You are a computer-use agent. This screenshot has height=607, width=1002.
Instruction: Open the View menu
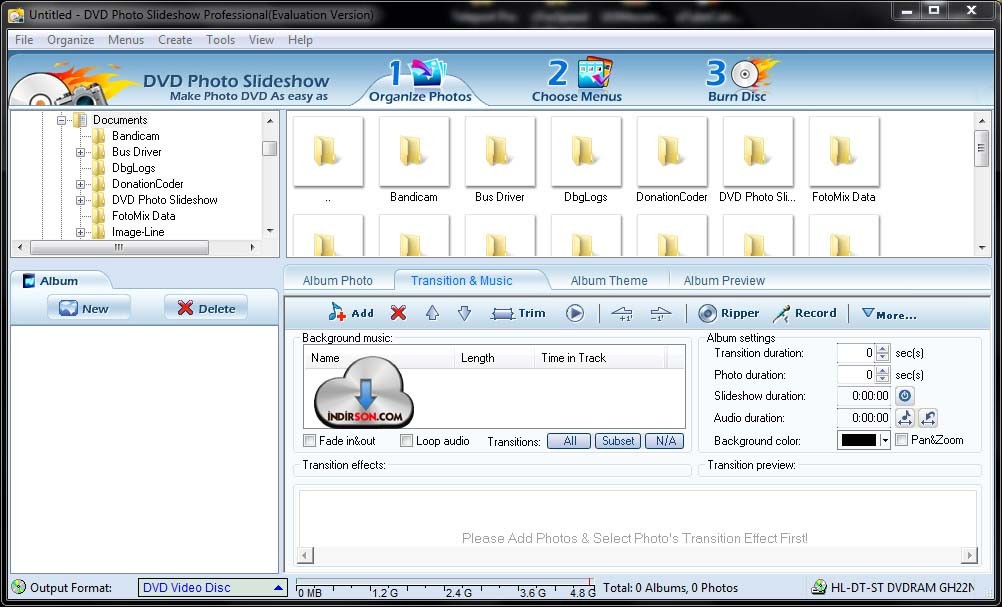(261, 40)
